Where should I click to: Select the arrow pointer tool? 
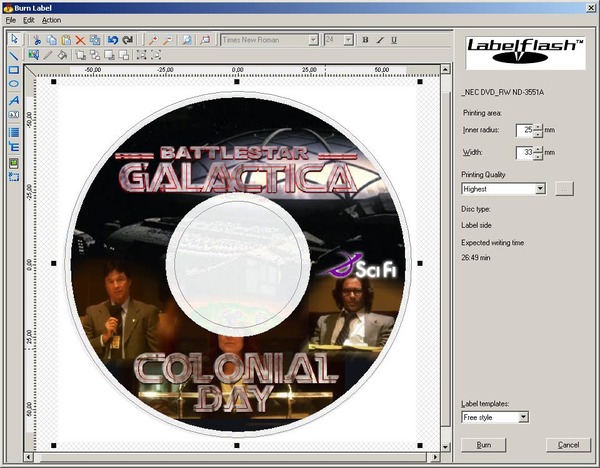(x=14, y=39)
